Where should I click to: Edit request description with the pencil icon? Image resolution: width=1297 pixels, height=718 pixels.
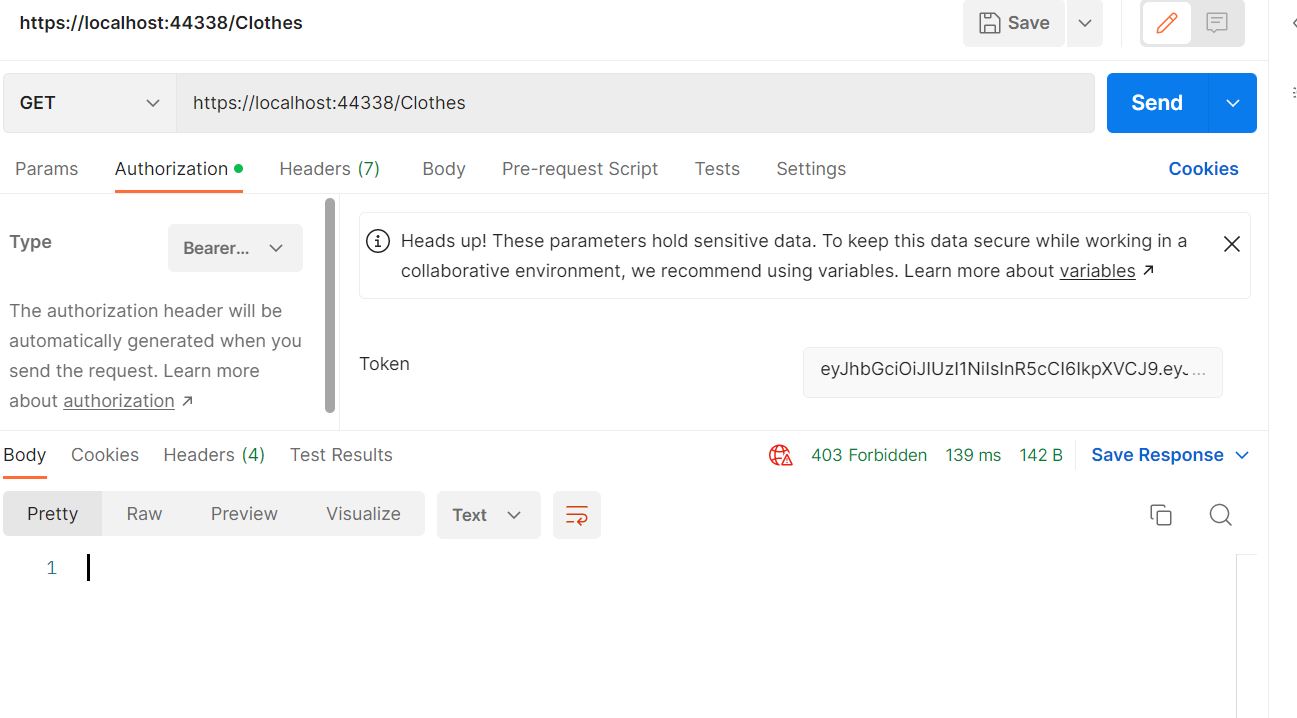click(x=1165, y=22)
